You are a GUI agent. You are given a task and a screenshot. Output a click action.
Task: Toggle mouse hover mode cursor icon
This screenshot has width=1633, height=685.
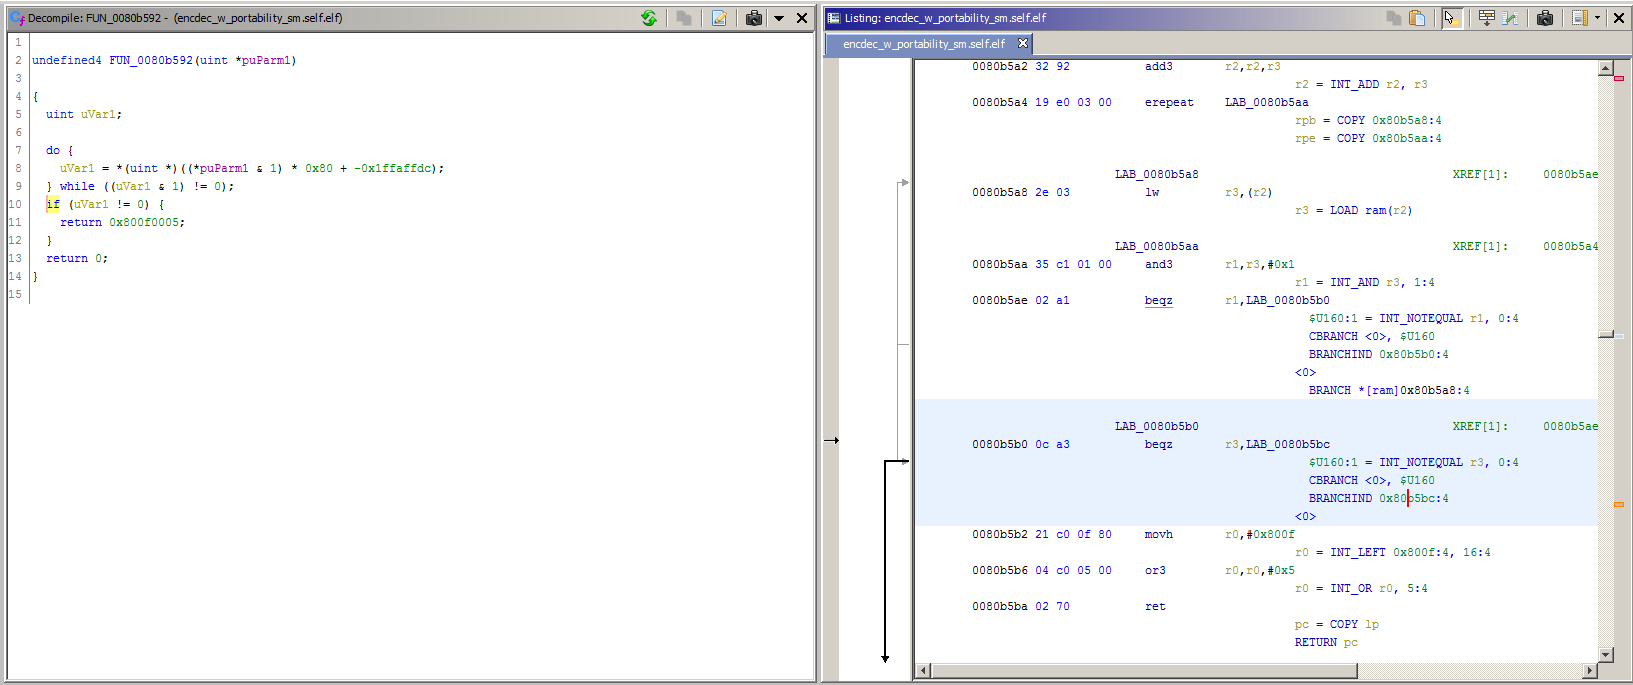click(1452, 18)
